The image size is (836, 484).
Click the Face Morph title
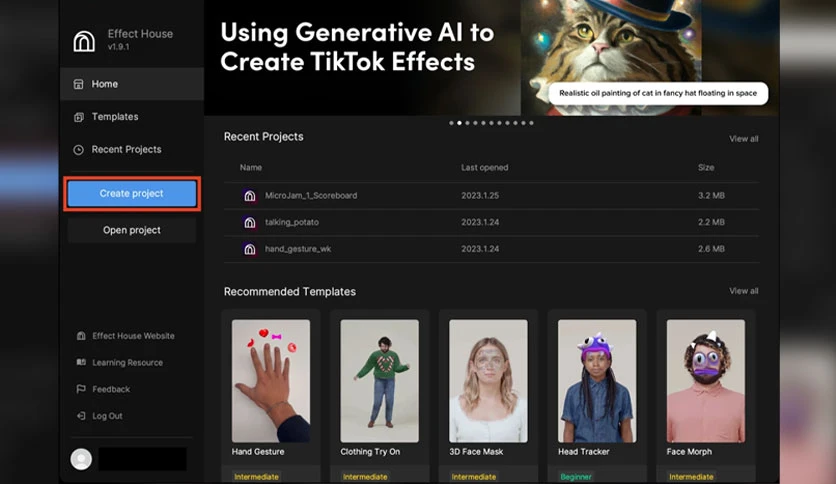tap(689, 451)
